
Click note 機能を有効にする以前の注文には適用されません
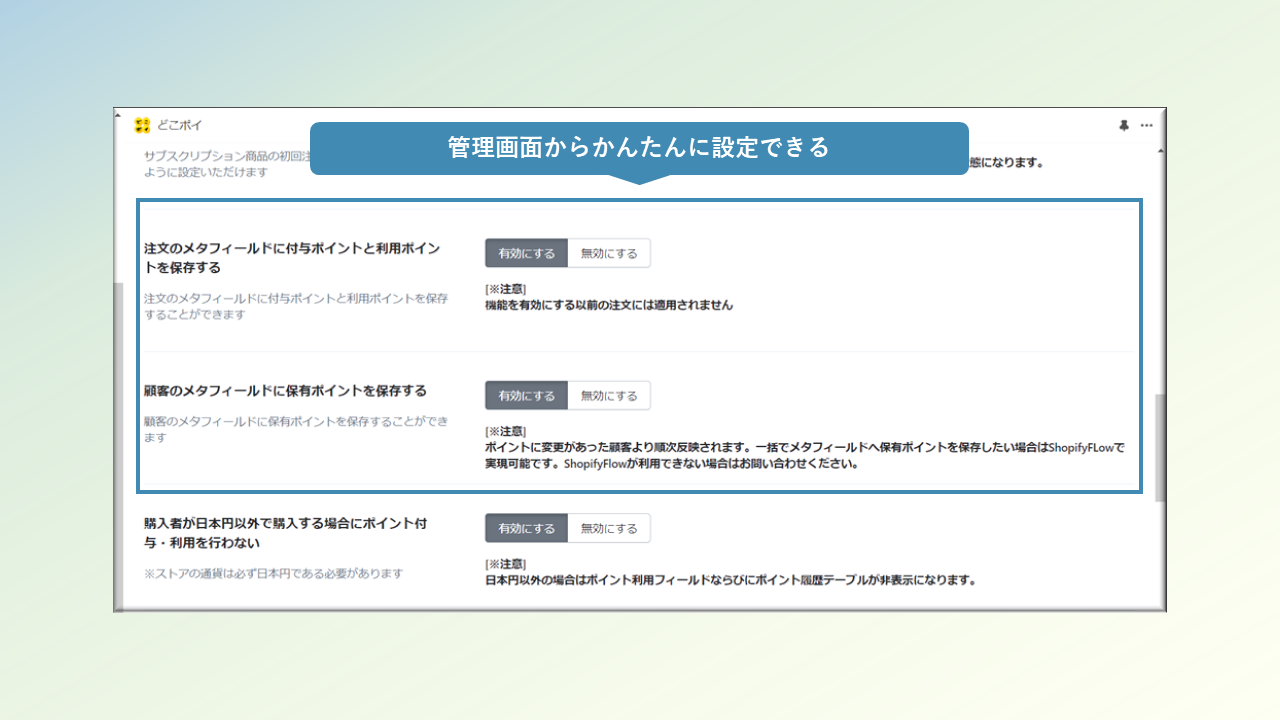(609, 305)
